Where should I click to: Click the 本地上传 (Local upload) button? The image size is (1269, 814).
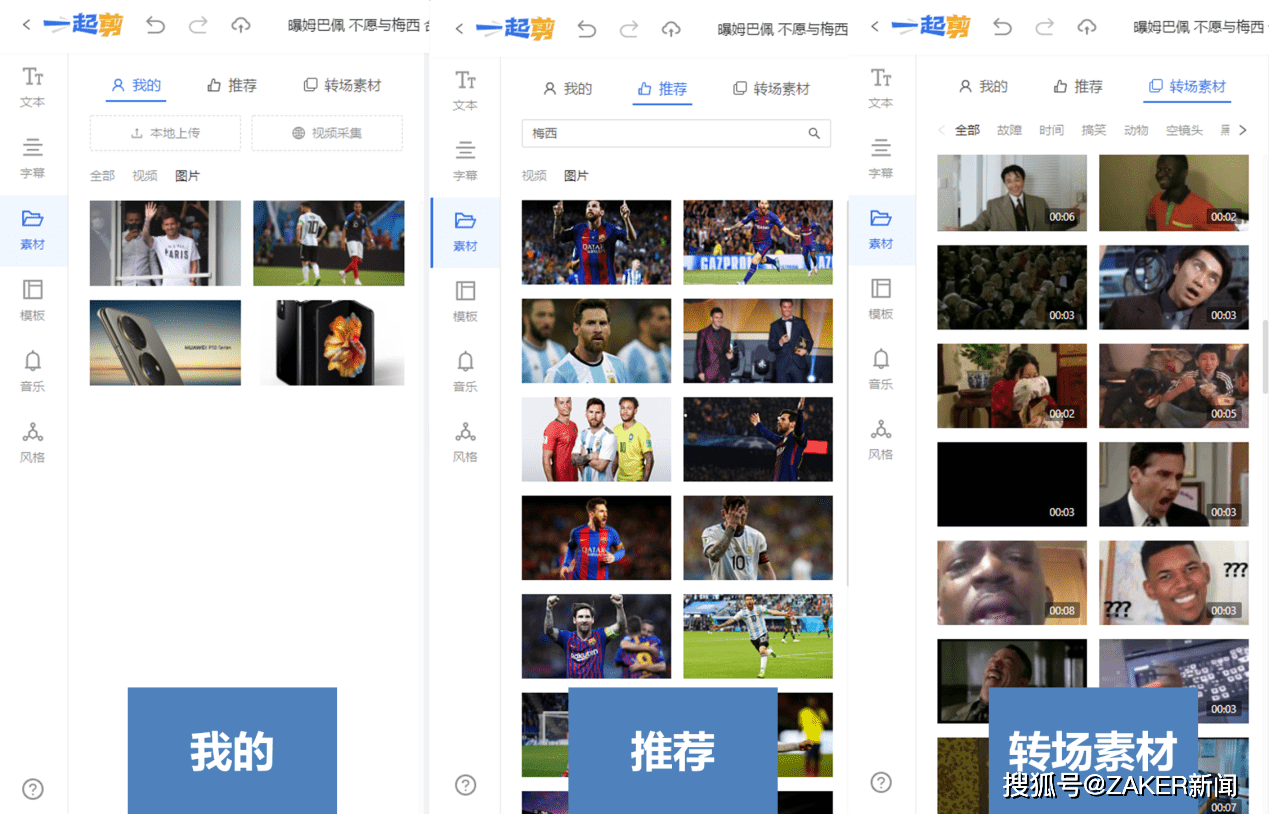(x=165, y=132)
